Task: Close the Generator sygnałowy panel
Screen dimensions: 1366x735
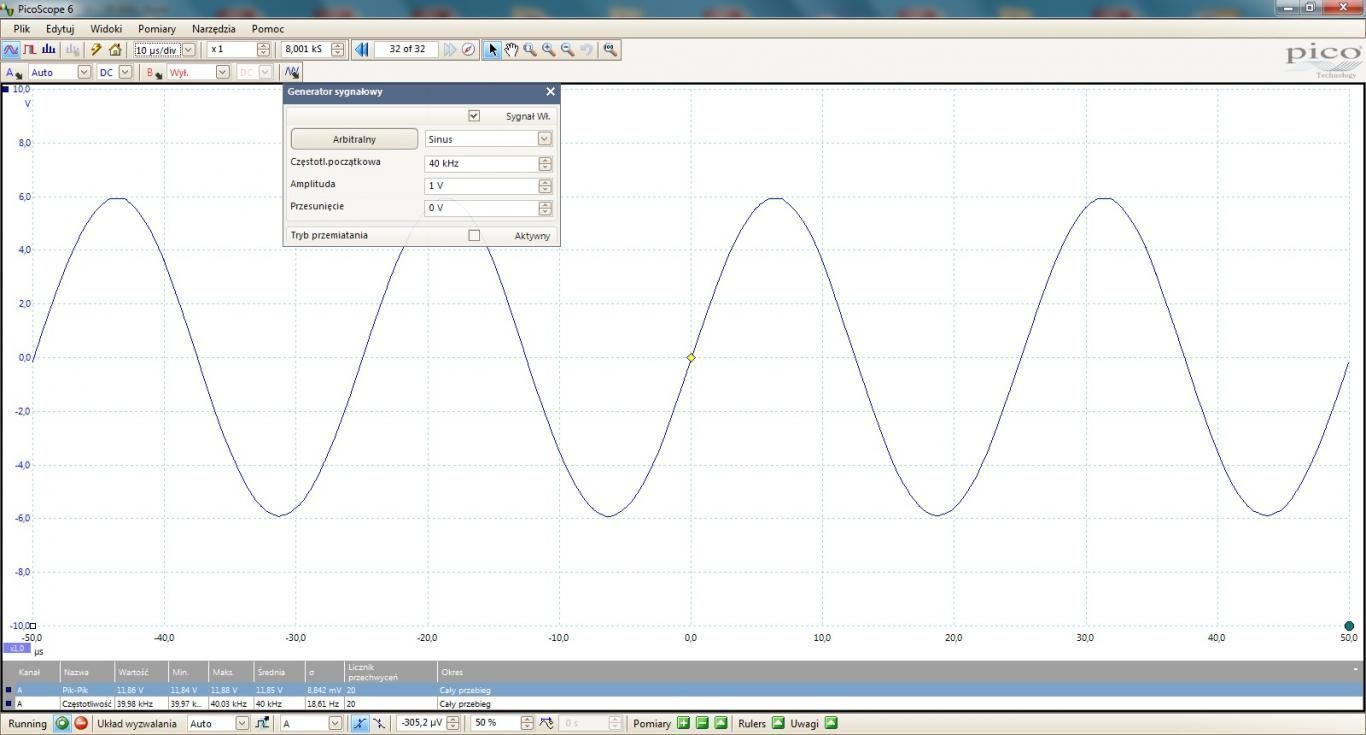Action: click(550, 91)
